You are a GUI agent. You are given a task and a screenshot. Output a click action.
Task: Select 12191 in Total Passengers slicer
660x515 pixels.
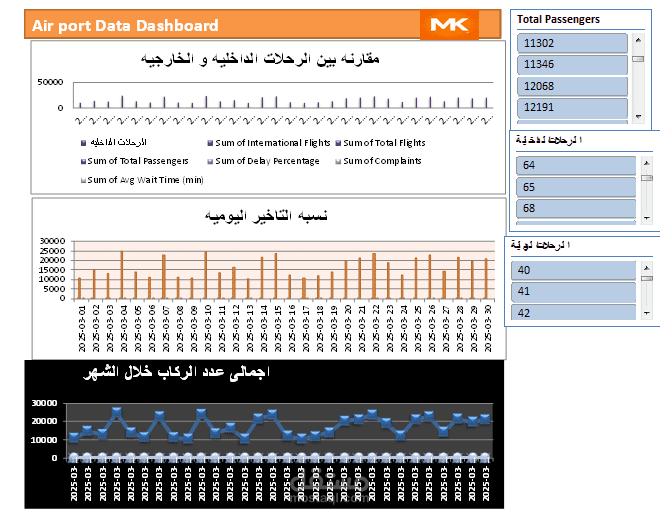tap(572, 107)
